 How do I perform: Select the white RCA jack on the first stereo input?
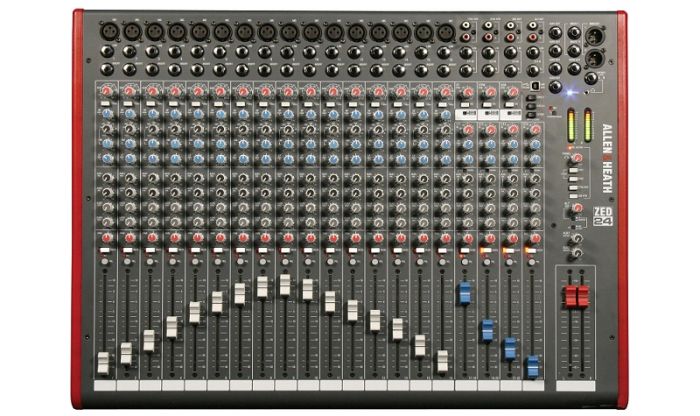tap(467, 26)
